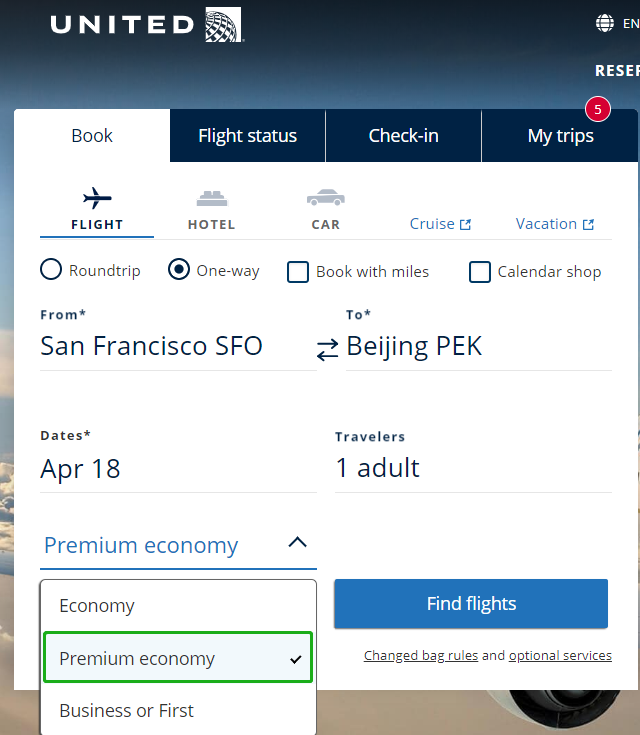
Task: Choose Business or First option
Action: coord(127,711)
